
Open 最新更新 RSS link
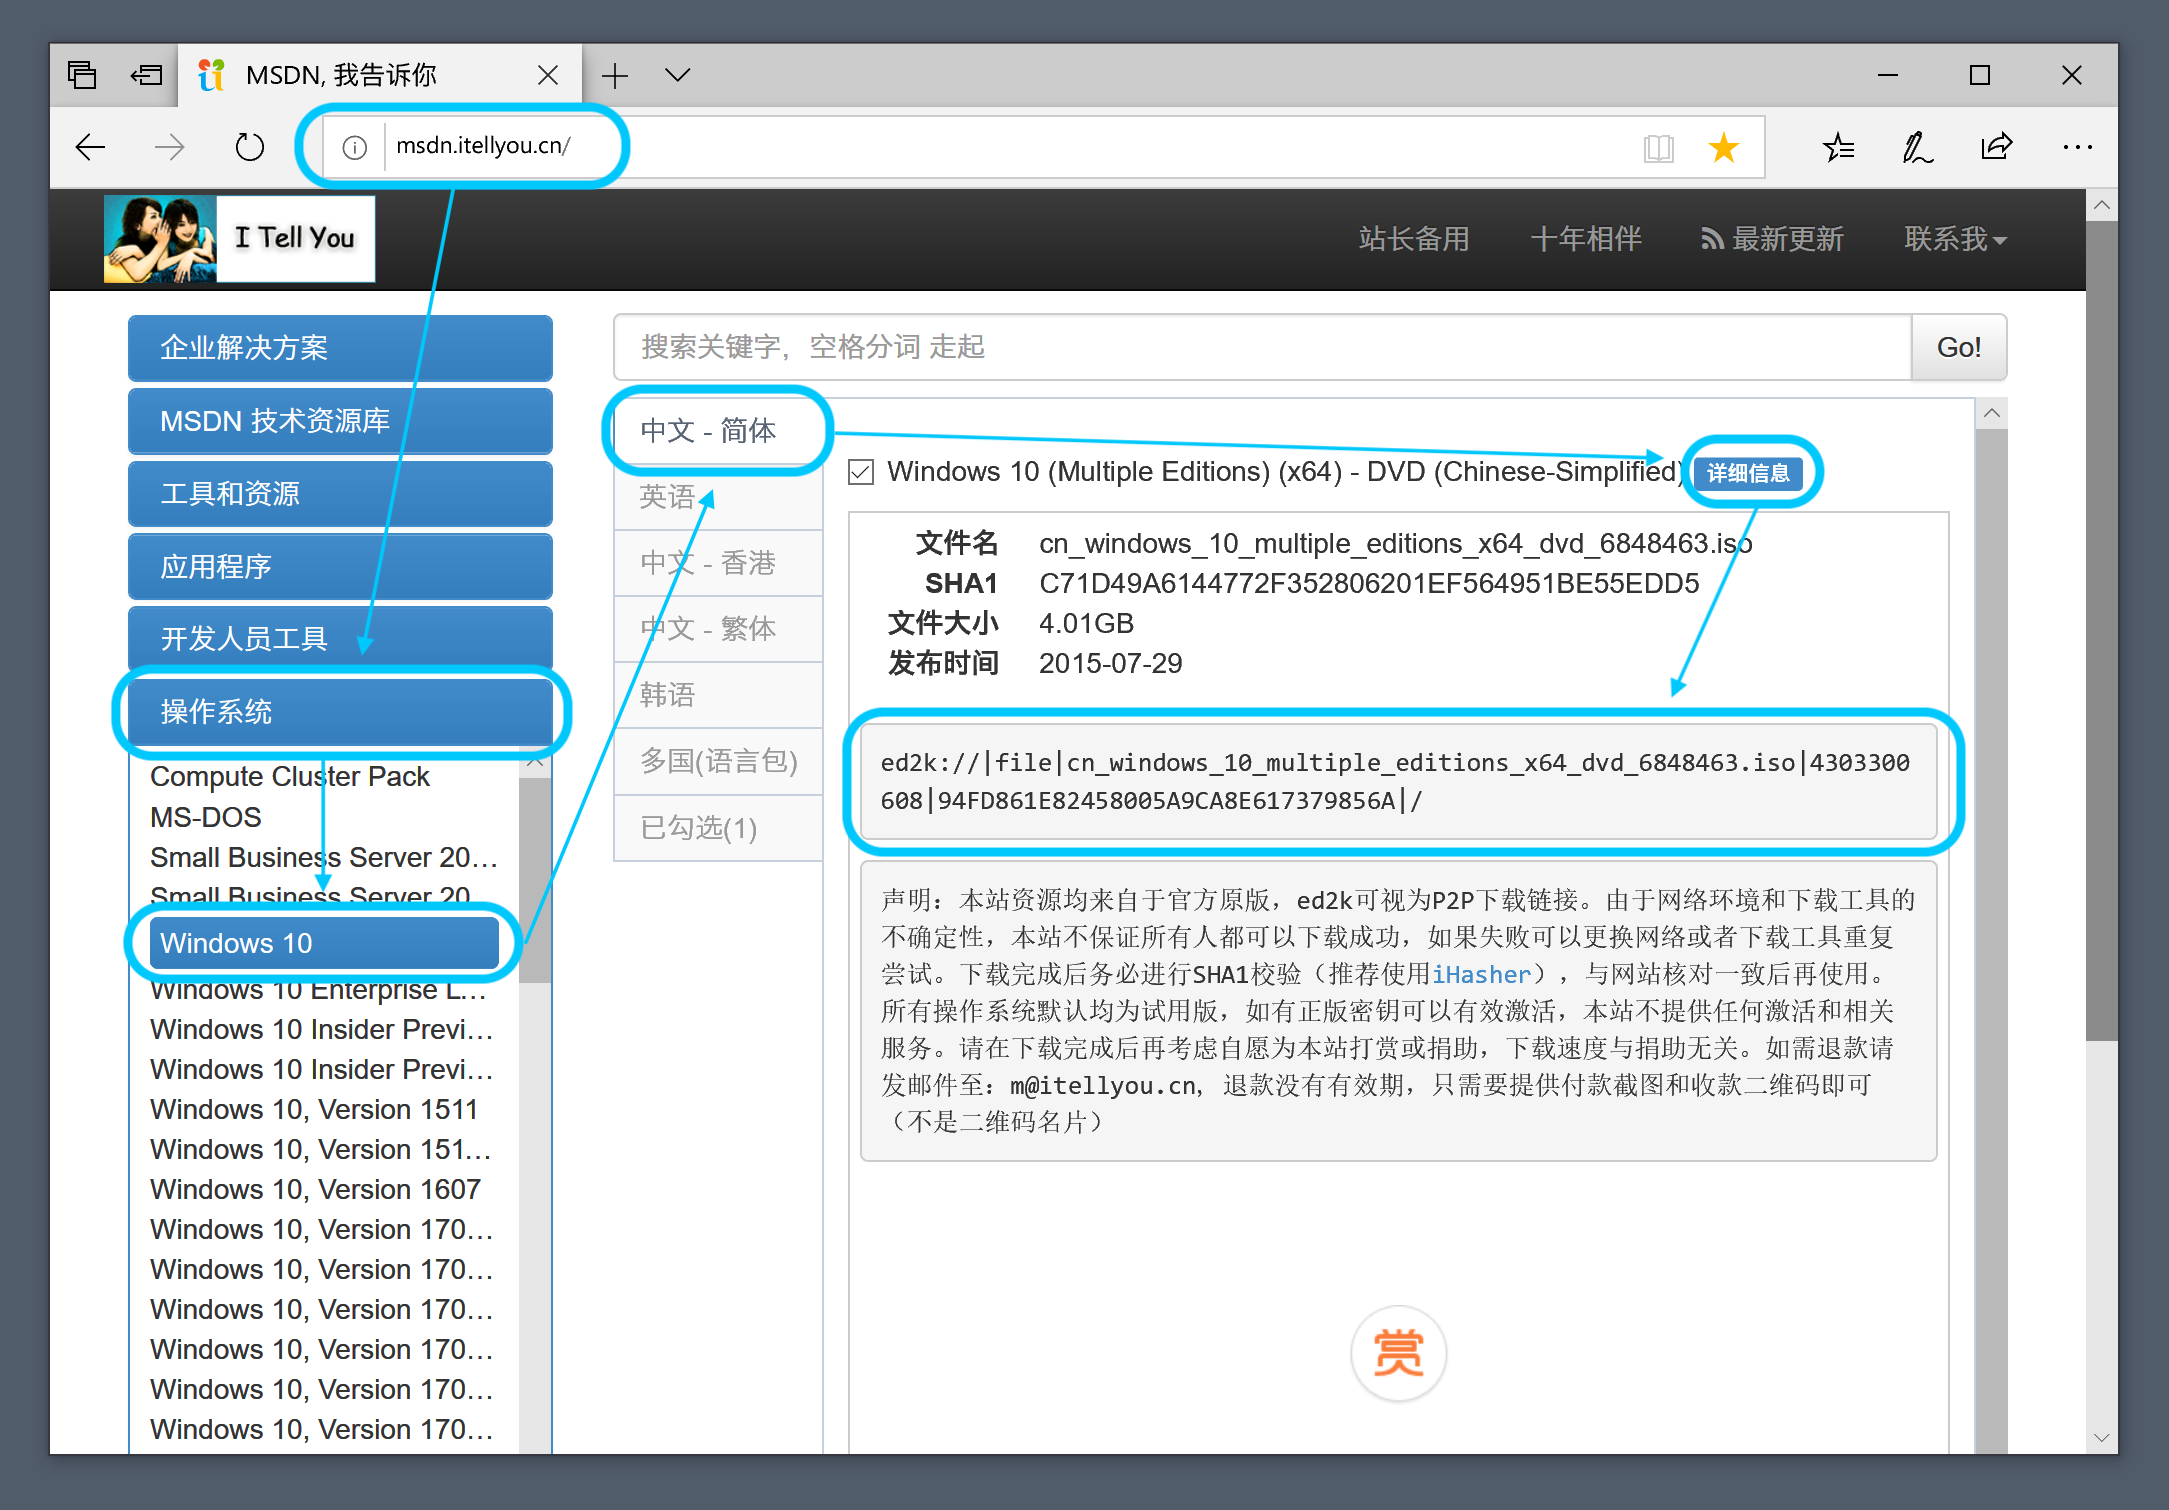tap(1772, 239)
